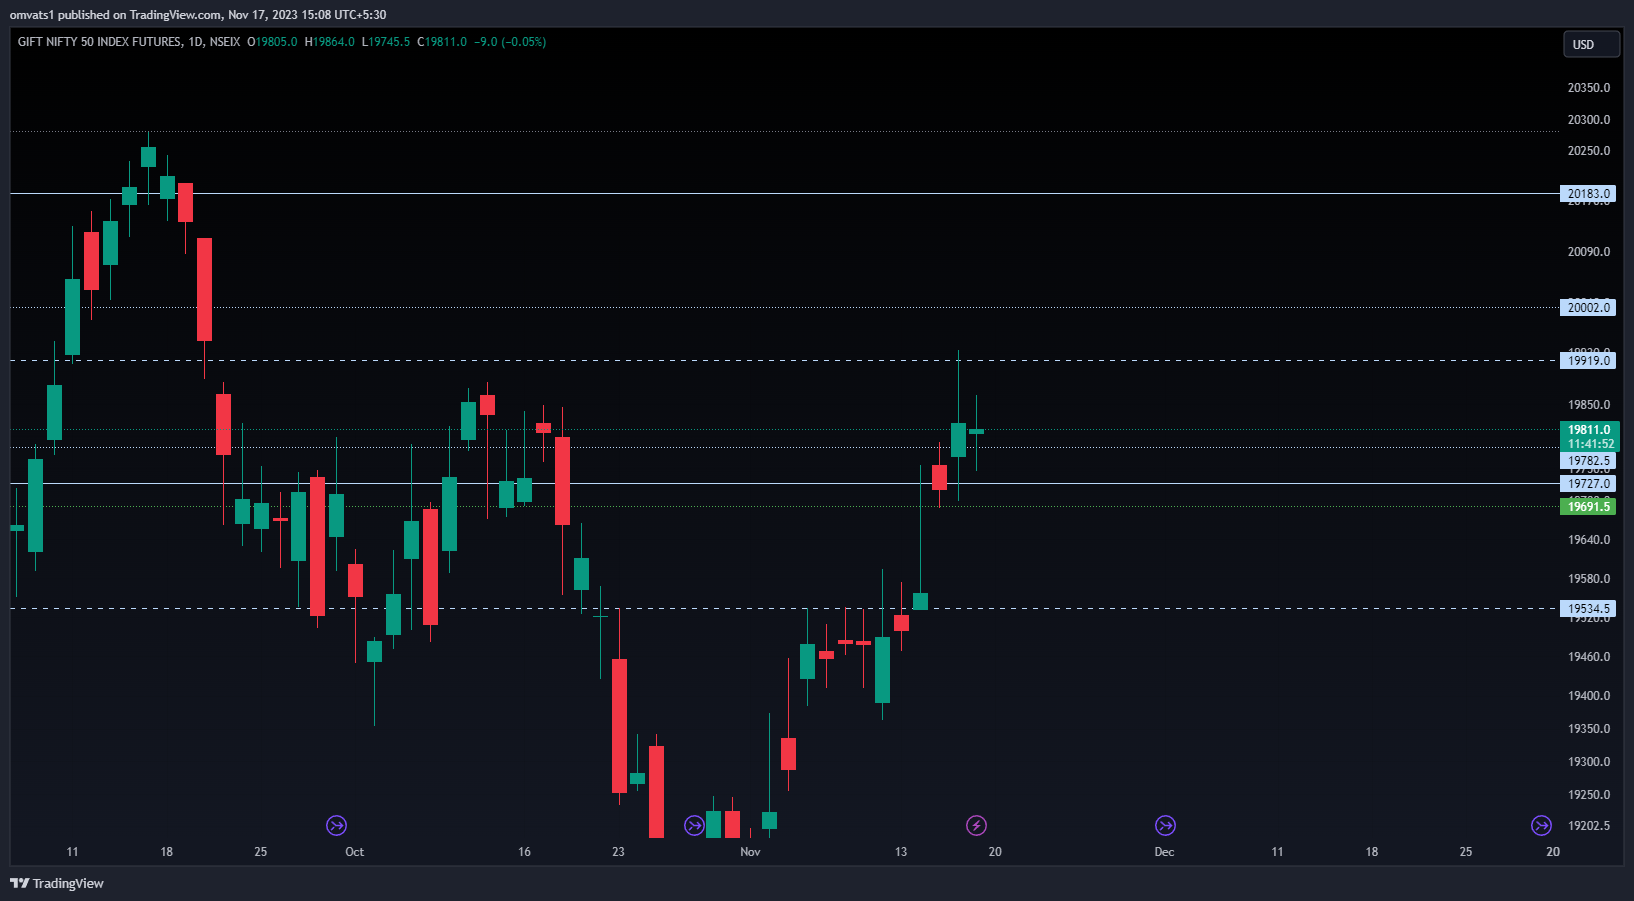This screenshot has height=901, width=1634.
Task: Select the 20183.0 price label
Action: pos(1588,194)
